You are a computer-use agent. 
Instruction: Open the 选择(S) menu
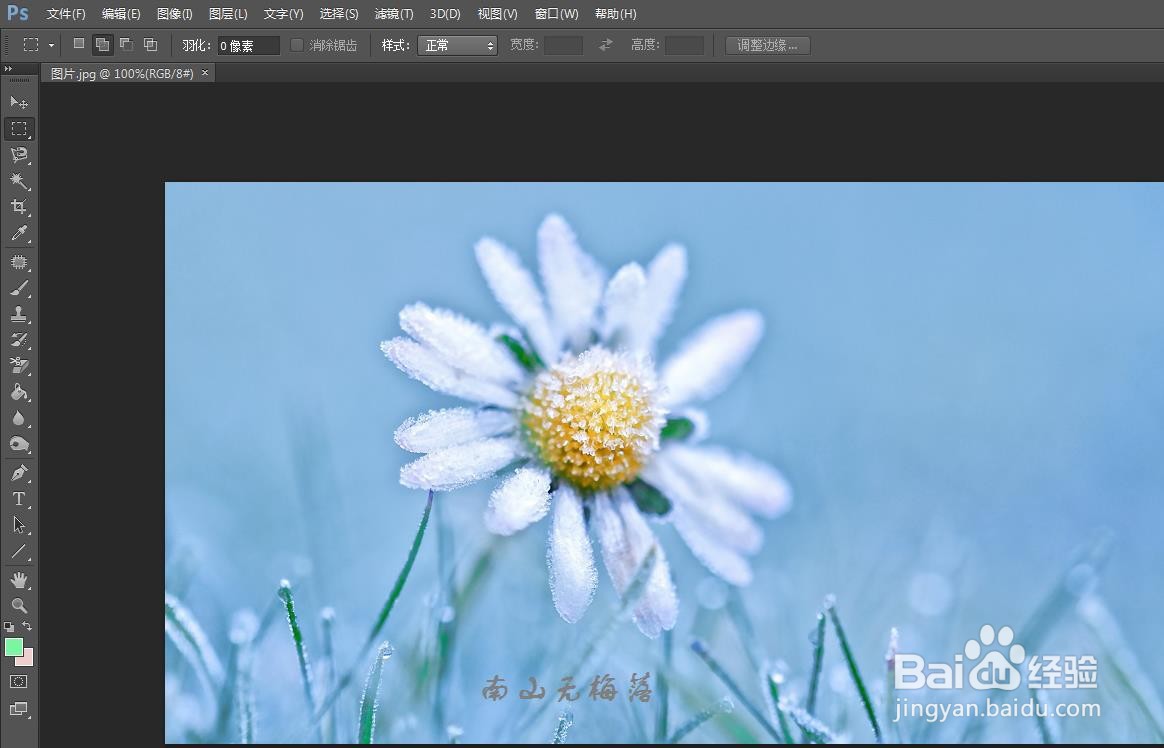click(x=339, y=13)
